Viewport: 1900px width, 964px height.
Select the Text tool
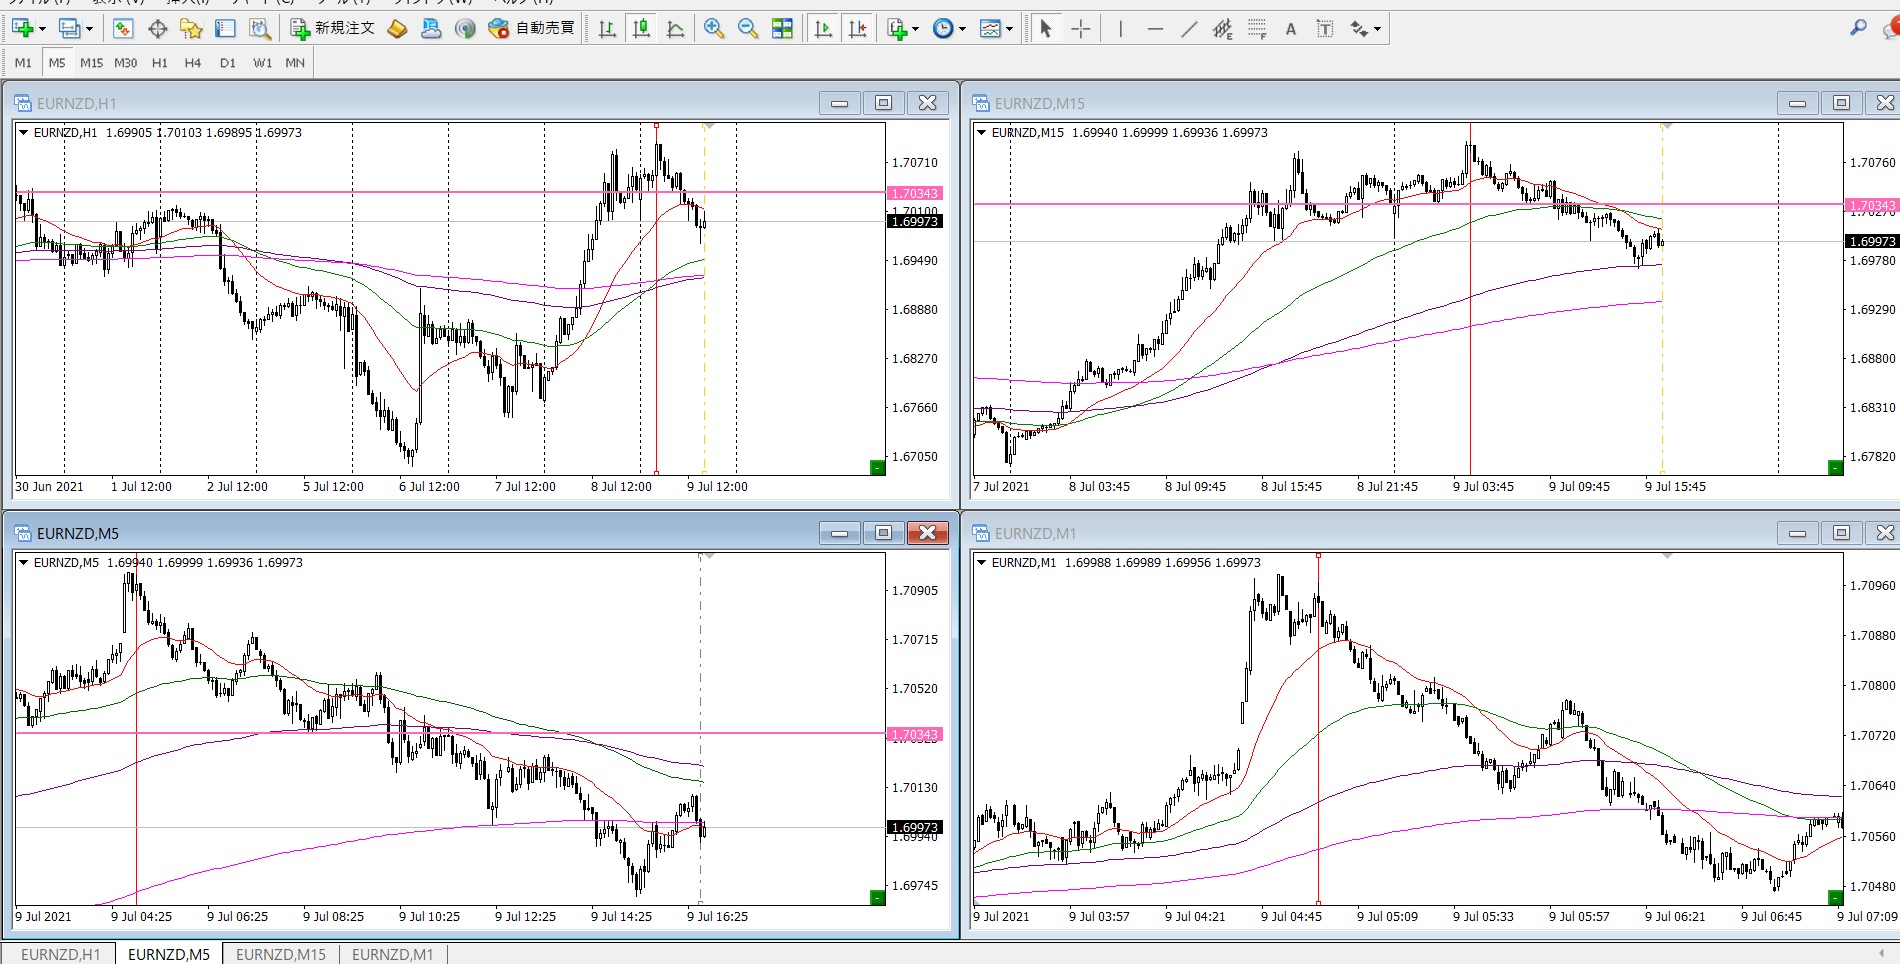coord(1291,28)
